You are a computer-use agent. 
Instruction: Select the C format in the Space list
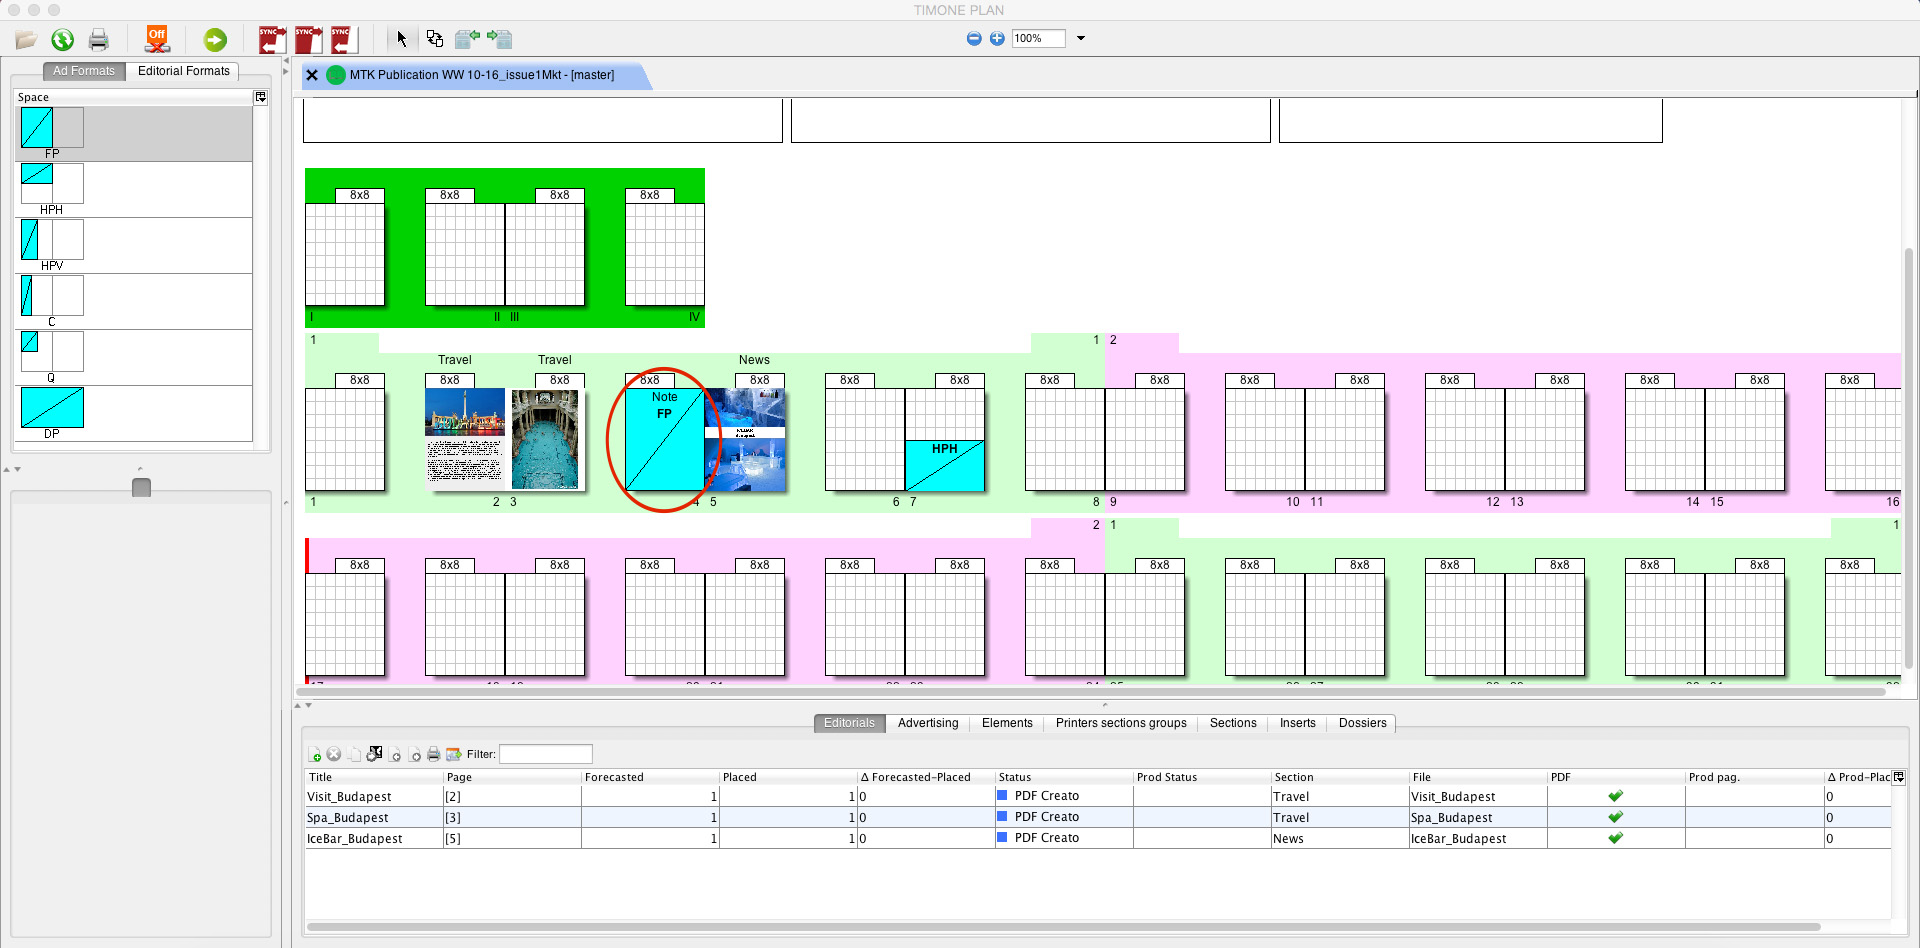click(x=134, y=301)
